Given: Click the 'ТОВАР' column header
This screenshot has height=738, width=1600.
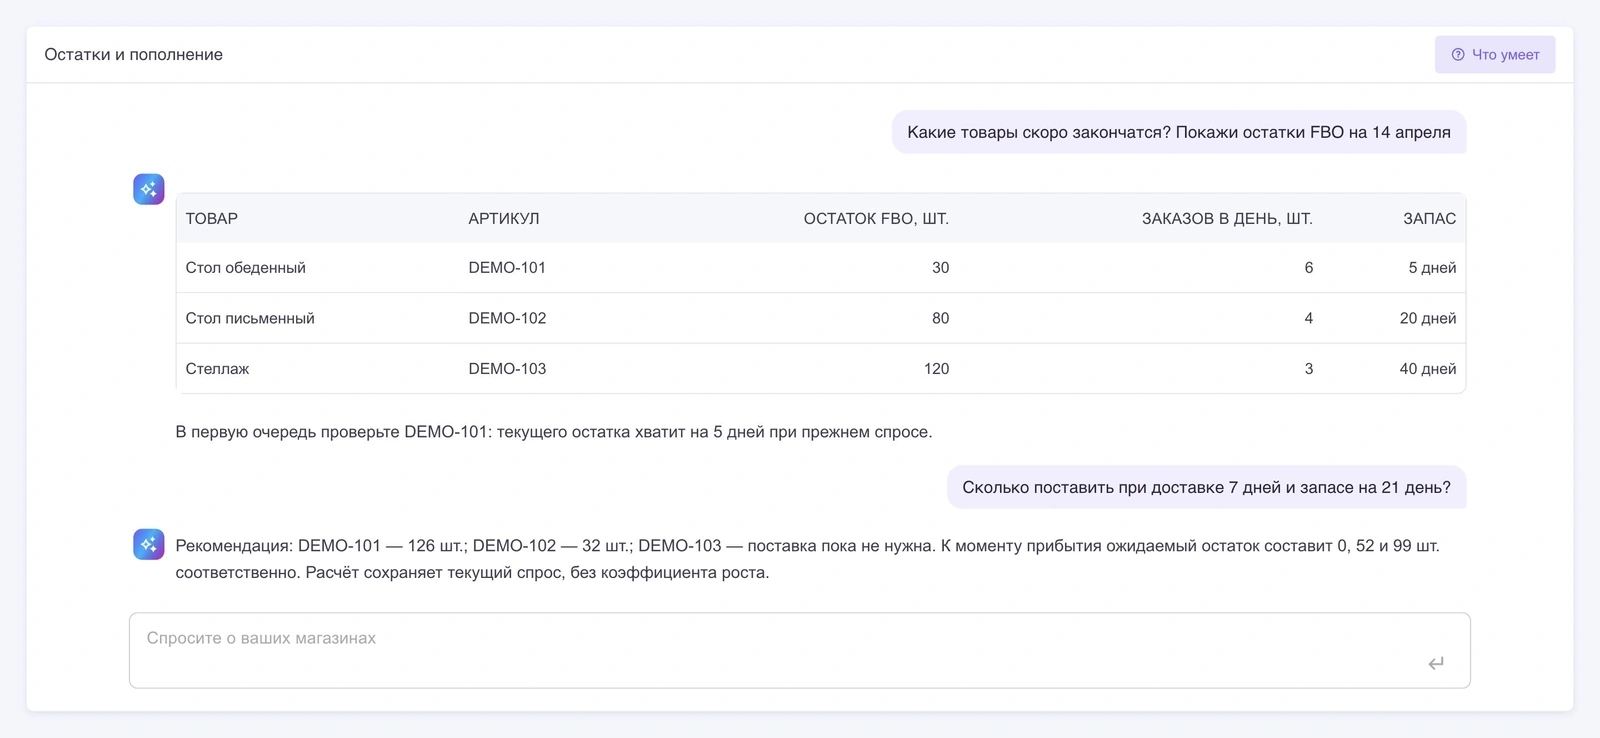Looking at the screenshot, I should 212,219.
